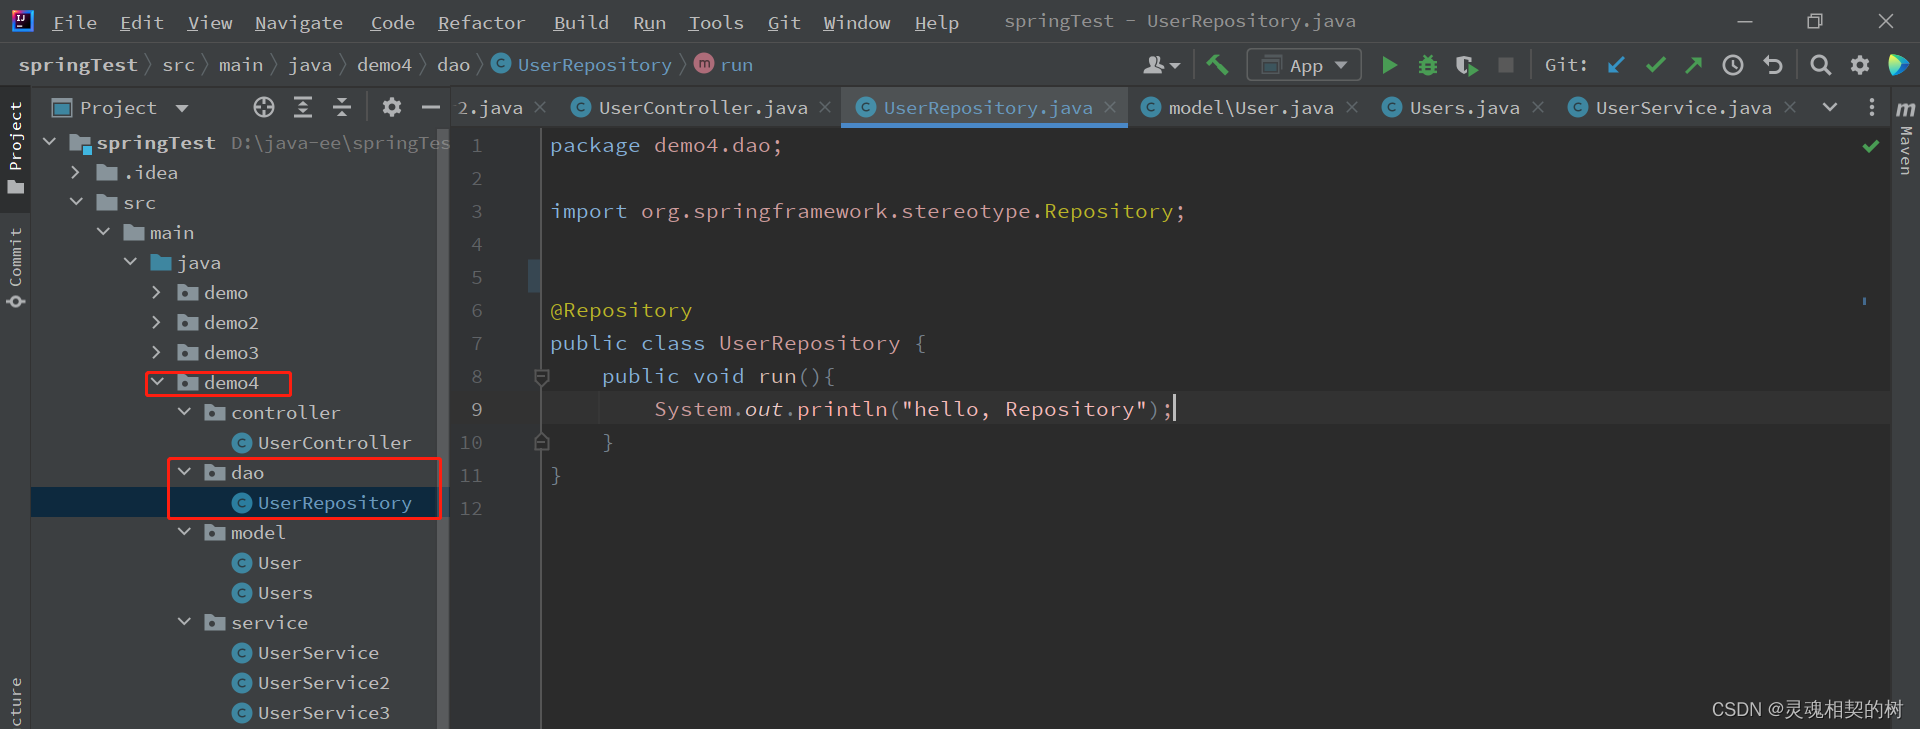The width and height of the screenshot is (1920, 729).
Task: Collapse the service package arrow
Action: point(184,623)
